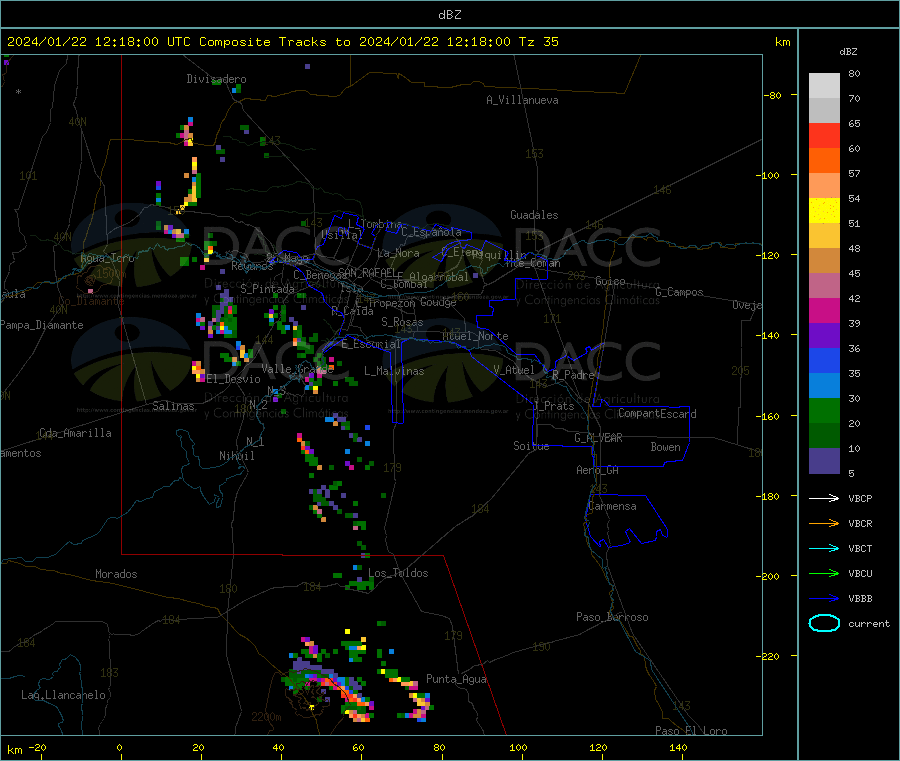The image size is (900, 761).
Task: Click the J_Prats location label
Action: coord(554,406)
